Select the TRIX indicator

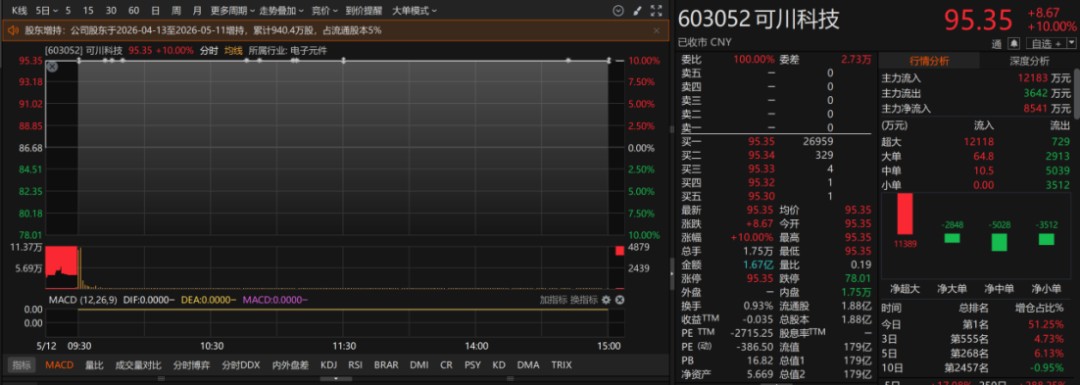(x=561, y=365)
